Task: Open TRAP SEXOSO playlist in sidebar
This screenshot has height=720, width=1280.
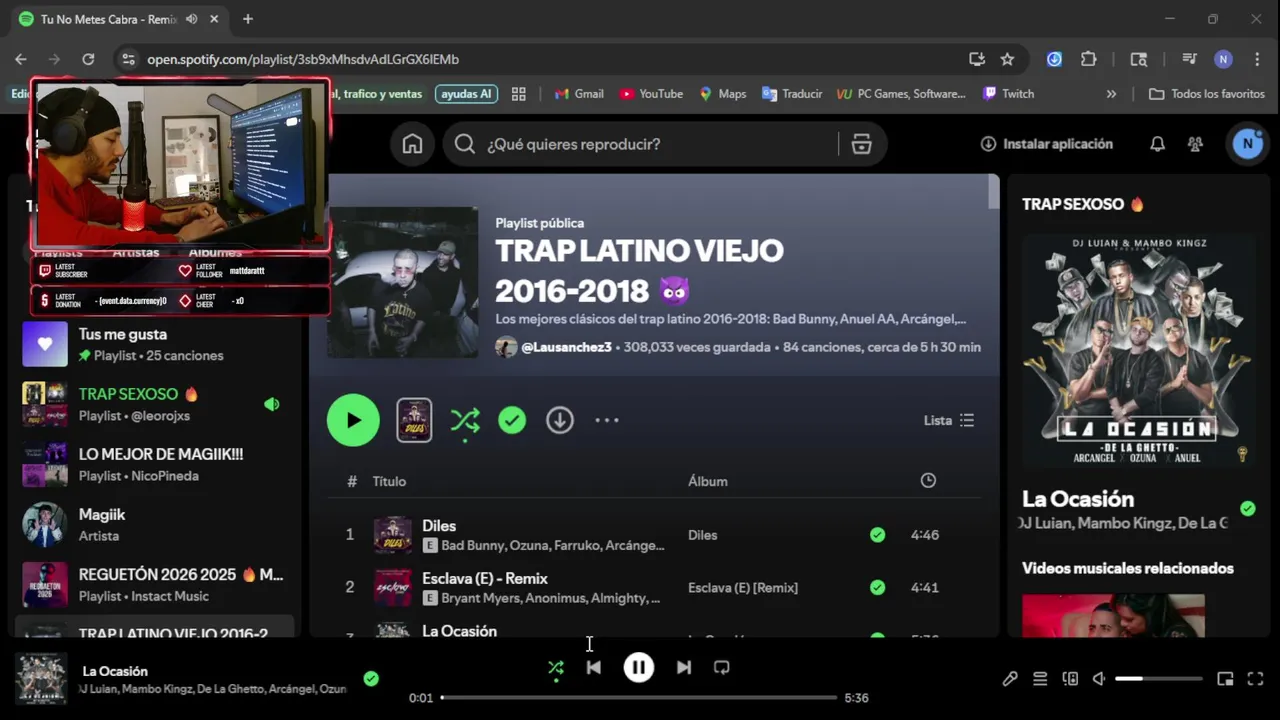Action: (x=155, y=404)
